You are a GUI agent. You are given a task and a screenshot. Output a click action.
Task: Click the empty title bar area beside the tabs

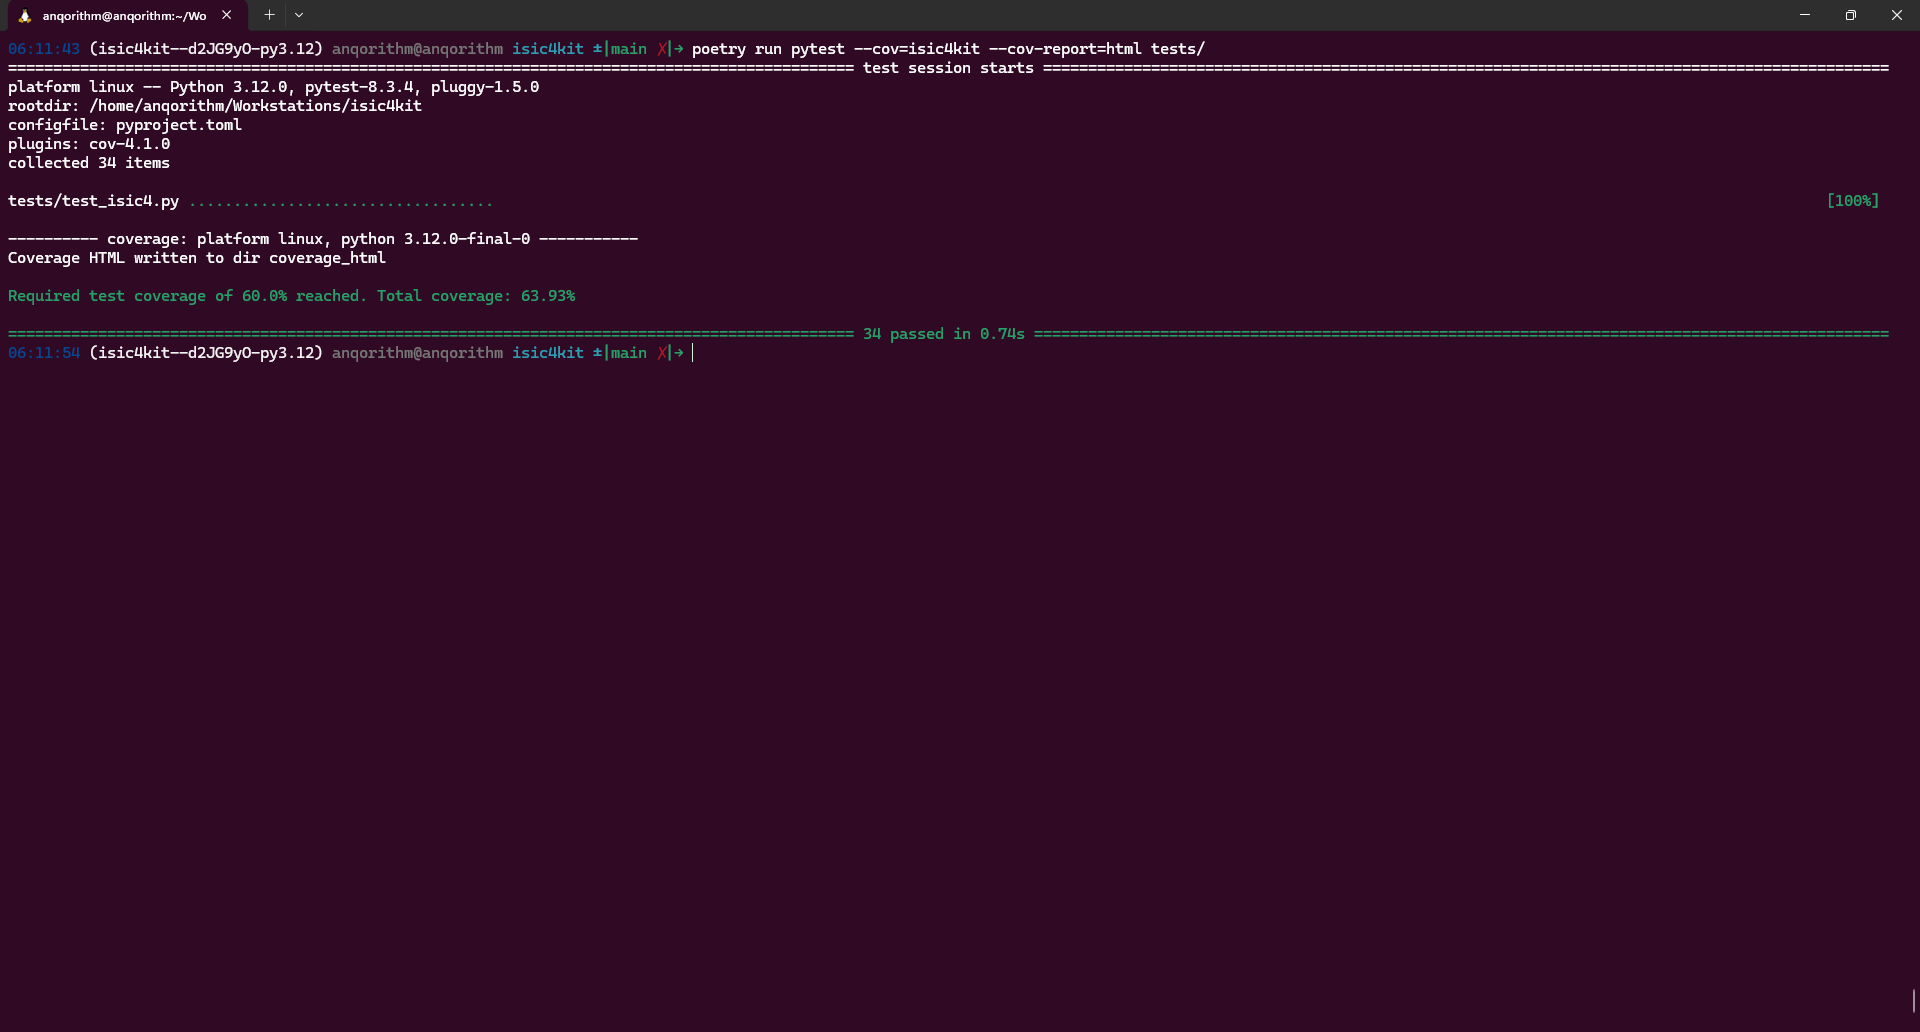pos(1000,15)
